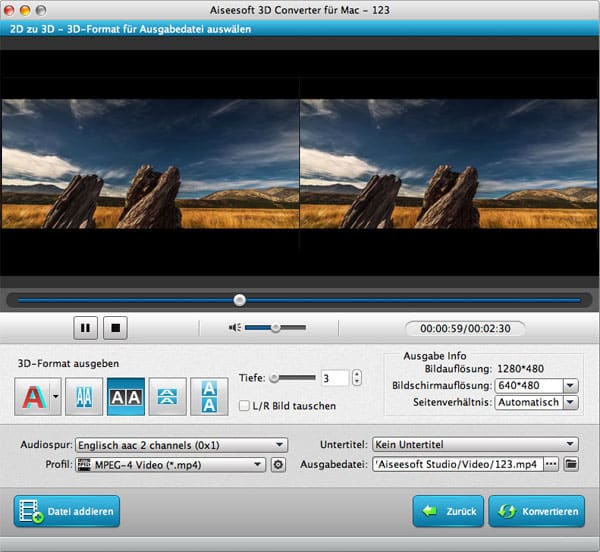
Task: Adjust the Tiefe depth slider
Action: [293, 378]
